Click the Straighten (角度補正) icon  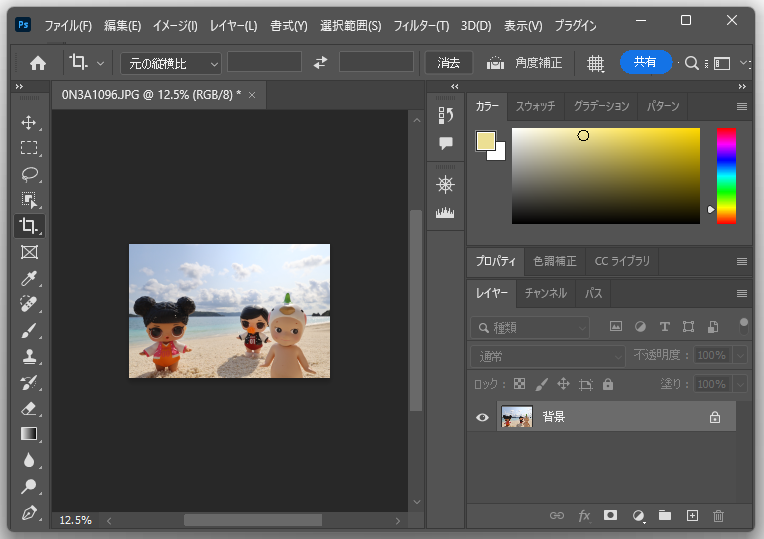pyautogui.click(x=495, y=63)
